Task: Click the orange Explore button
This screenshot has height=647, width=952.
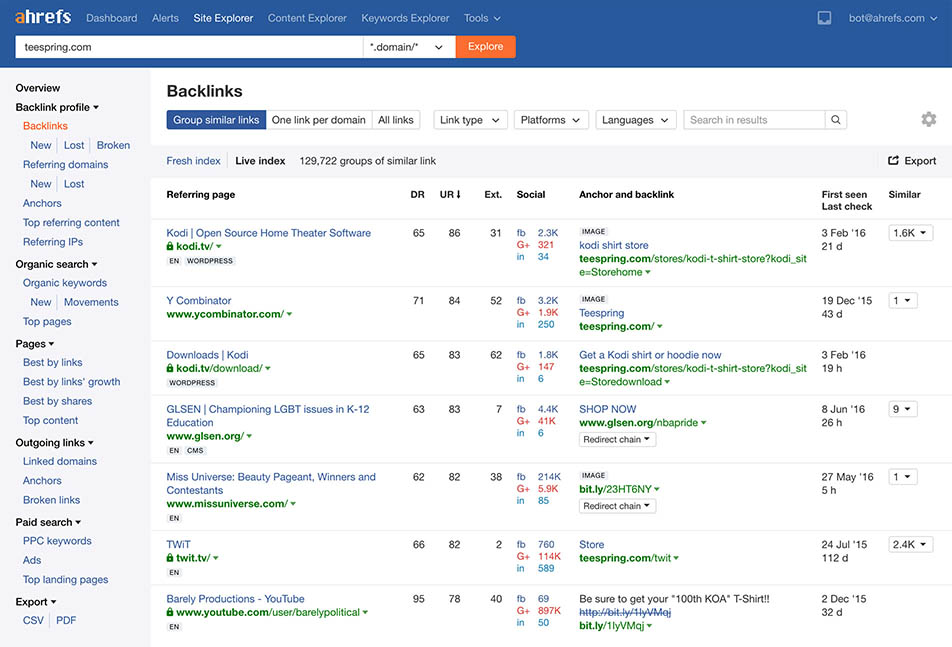Action: 485,46
